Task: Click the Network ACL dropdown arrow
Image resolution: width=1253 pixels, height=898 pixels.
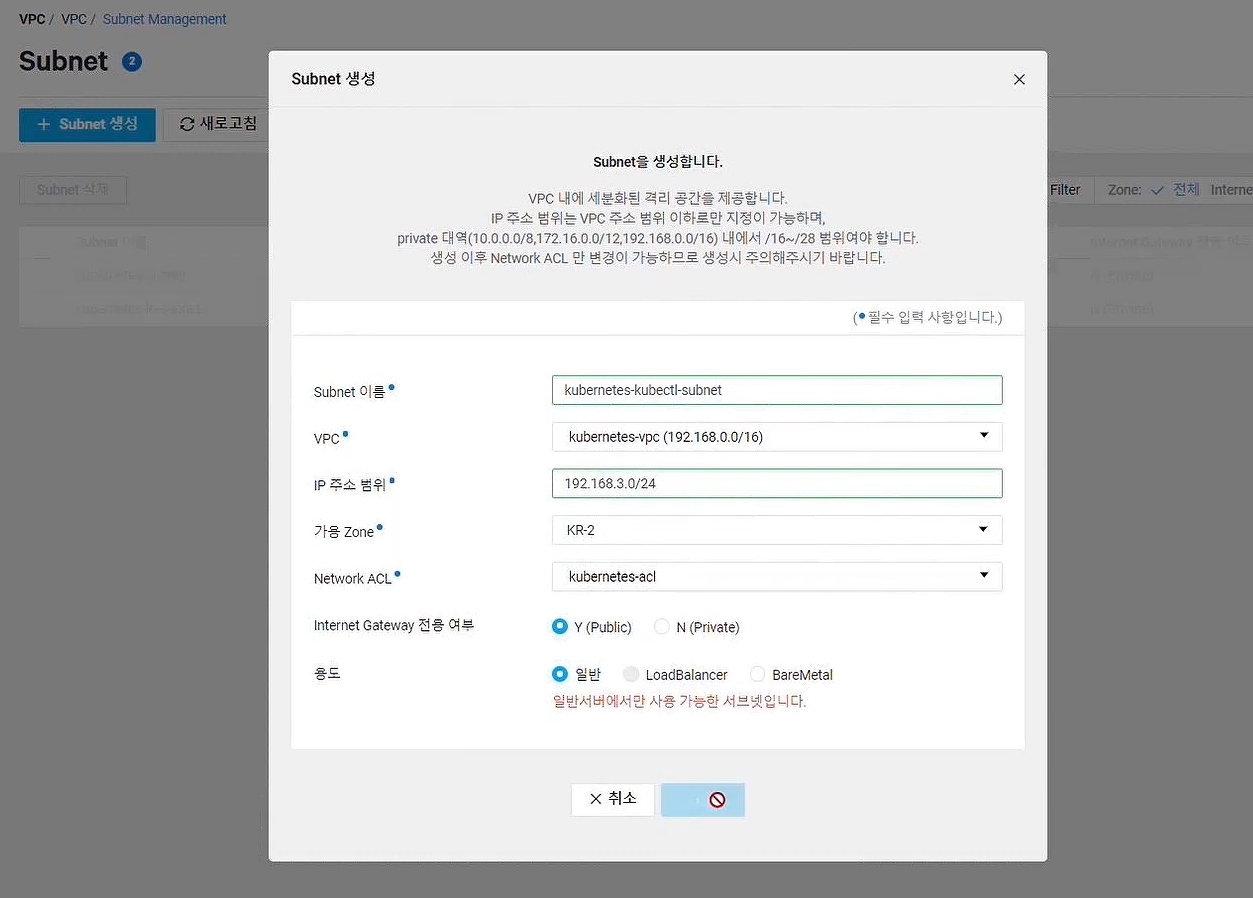Action: 984,575
